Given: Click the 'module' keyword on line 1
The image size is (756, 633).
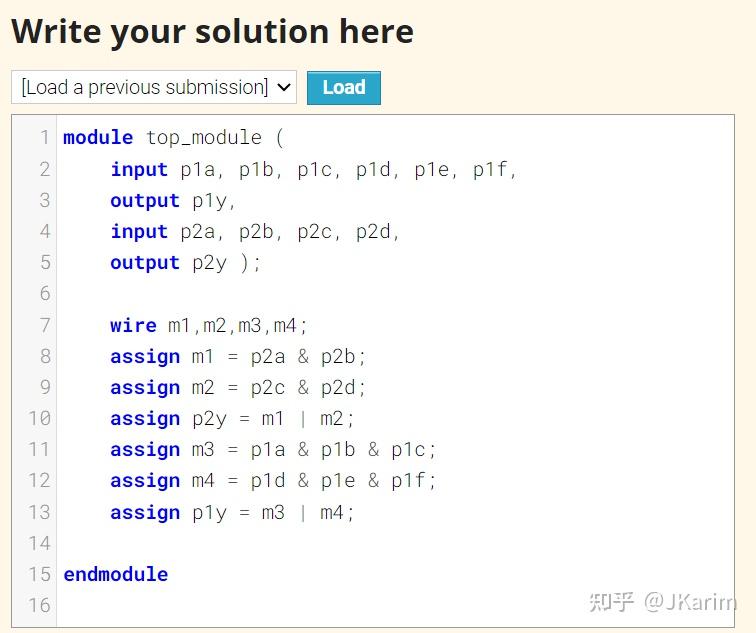Looking at the screenshot, I should pos(98,138).
